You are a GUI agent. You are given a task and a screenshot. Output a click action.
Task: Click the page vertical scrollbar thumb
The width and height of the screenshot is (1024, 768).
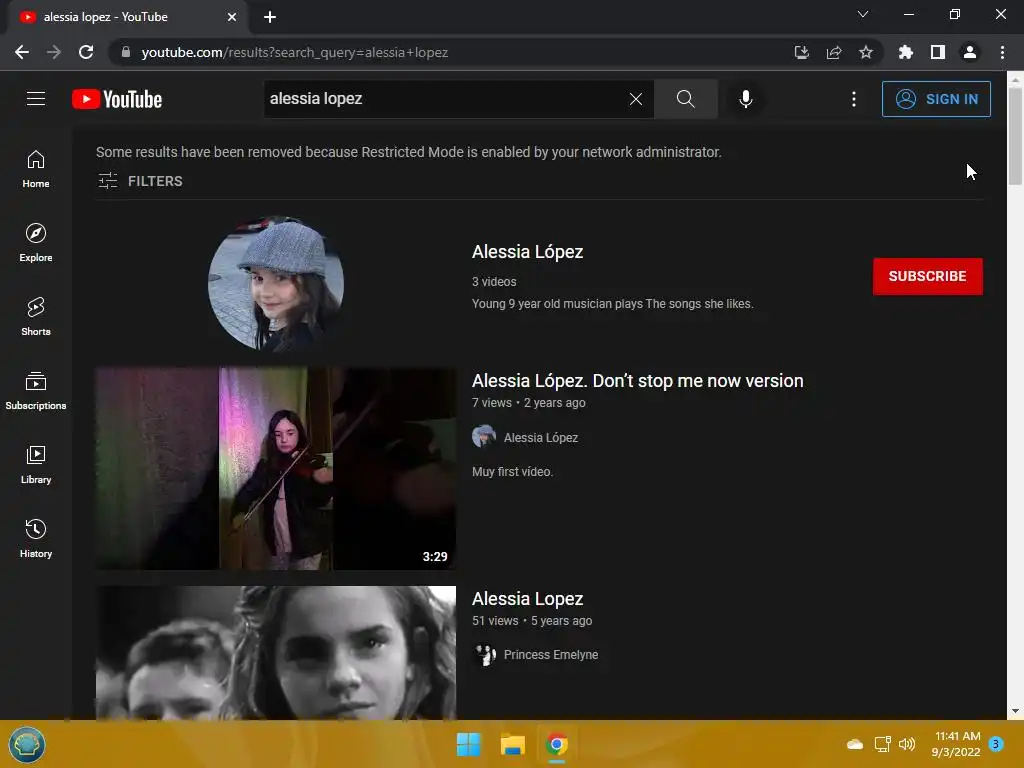click(1015, 136)
